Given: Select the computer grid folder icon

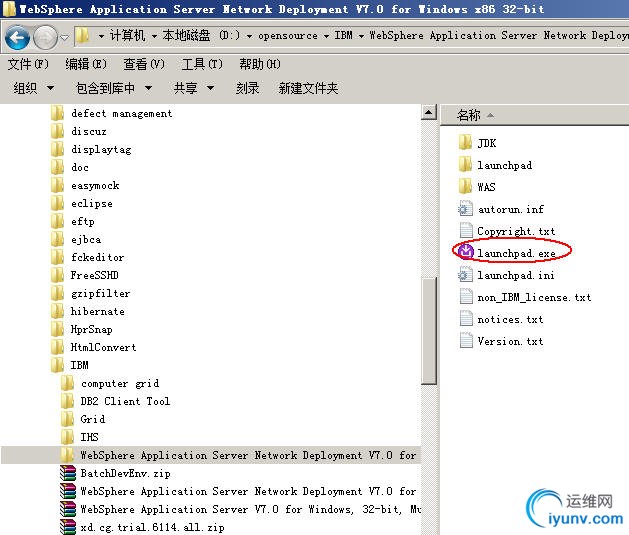Looking at the screenshot, I should point(67,383).
